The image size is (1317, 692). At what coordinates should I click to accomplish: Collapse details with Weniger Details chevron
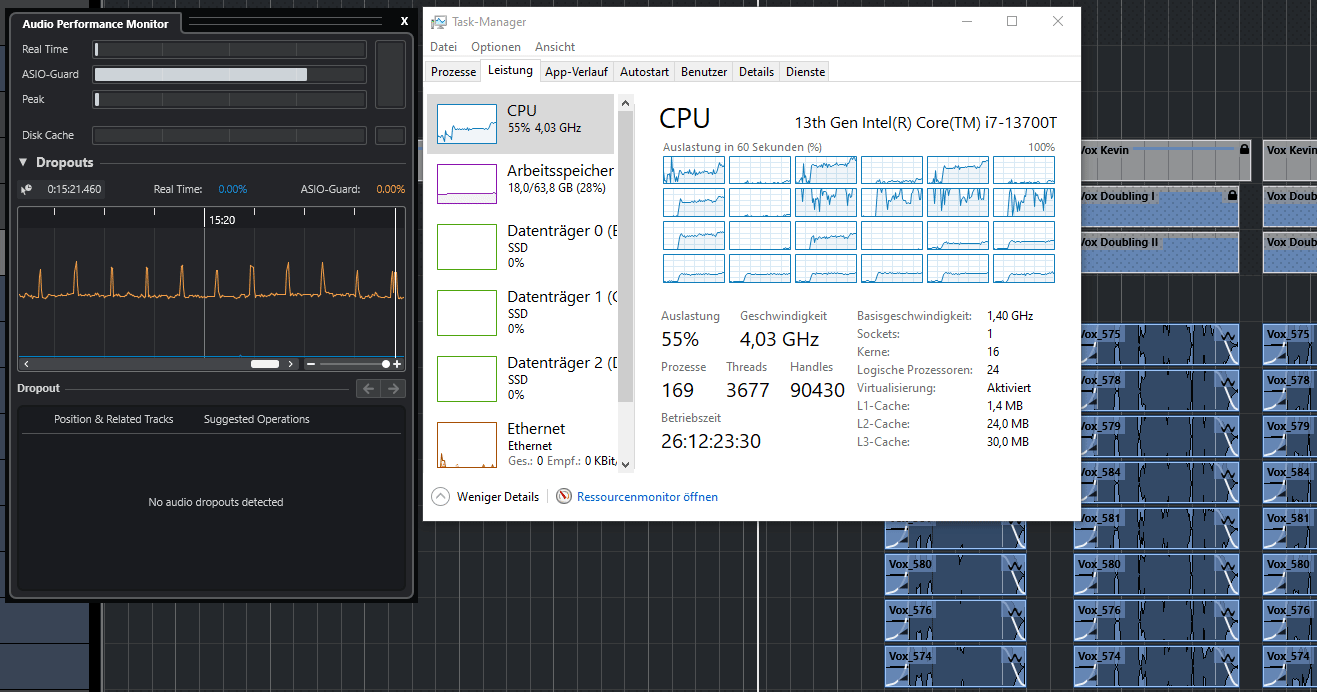440,496
